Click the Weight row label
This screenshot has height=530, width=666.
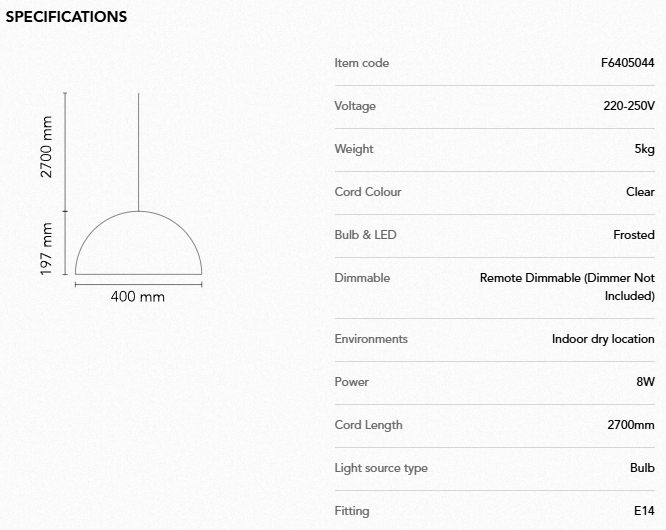(354, 149)
